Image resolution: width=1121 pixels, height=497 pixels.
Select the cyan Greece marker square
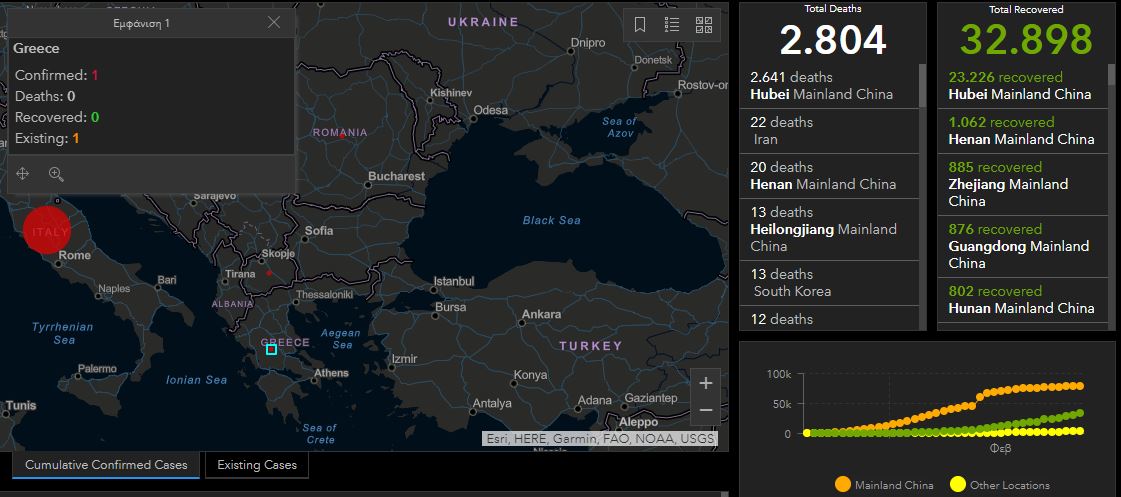(271, 349)
